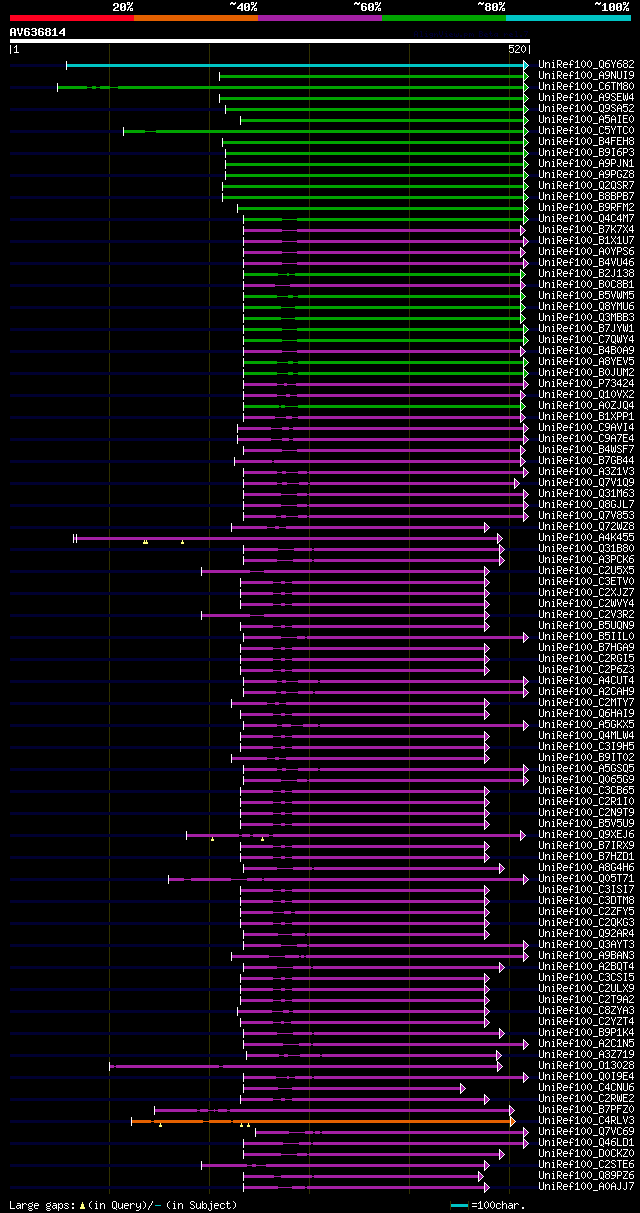Screen dimensions: 640x1213
Task: Click the UniRef100_C2U5X5 label
Action: point(586,571)
